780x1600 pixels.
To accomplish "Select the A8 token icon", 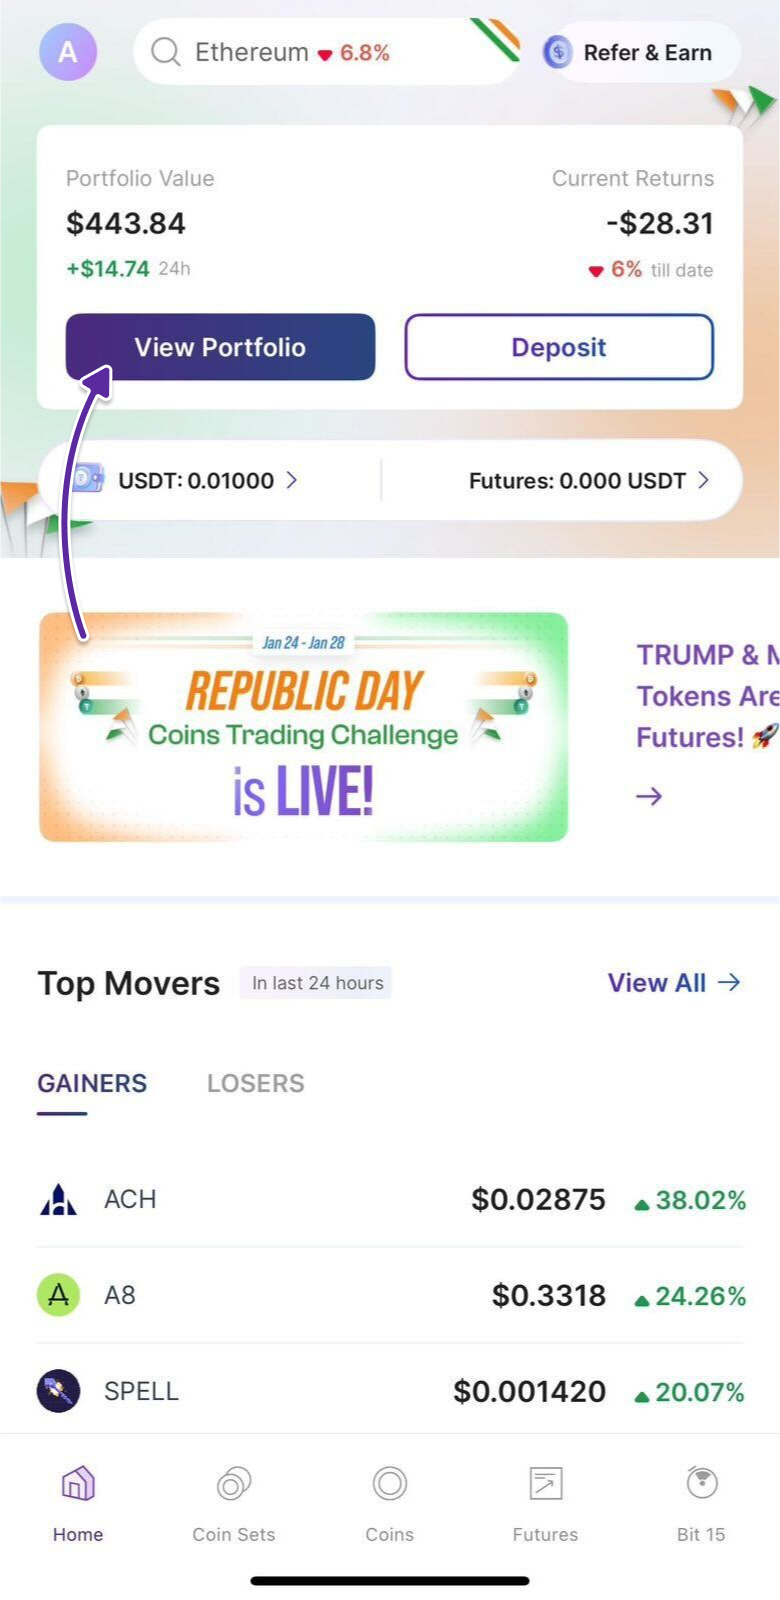I will [58, 1294].
